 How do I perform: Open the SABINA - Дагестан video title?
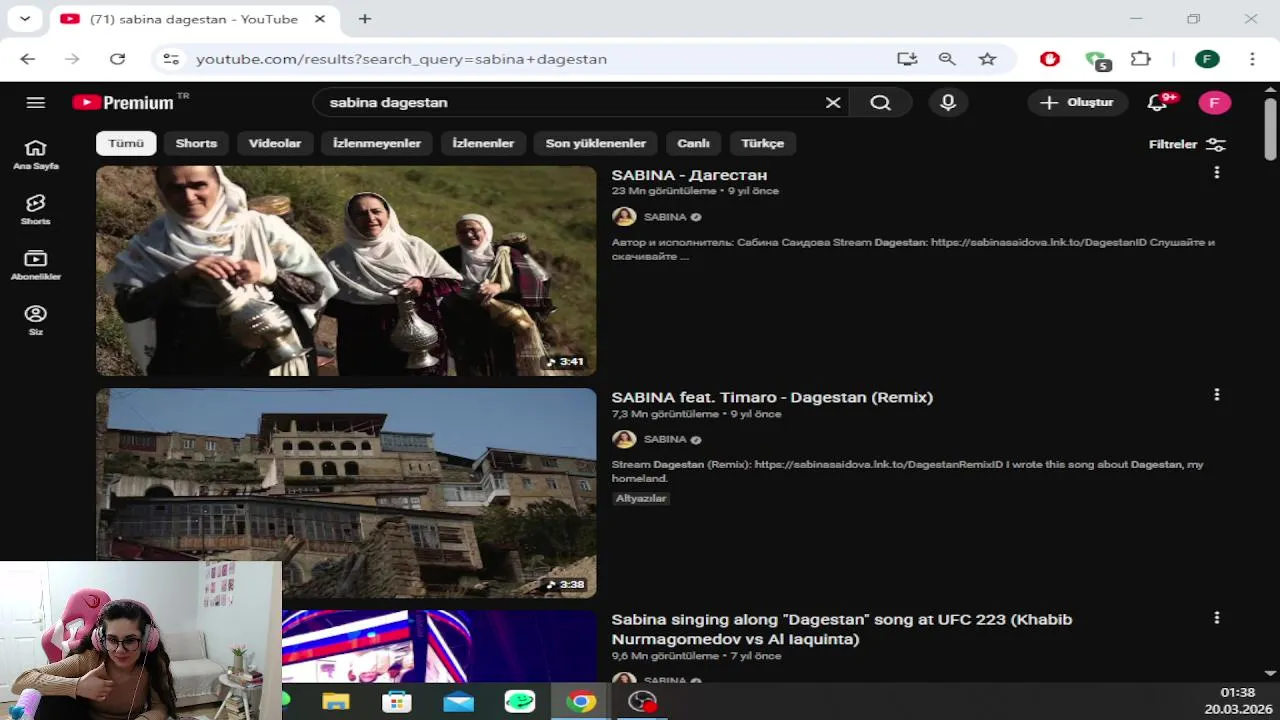pyautogui.click(x=689, y=175)
